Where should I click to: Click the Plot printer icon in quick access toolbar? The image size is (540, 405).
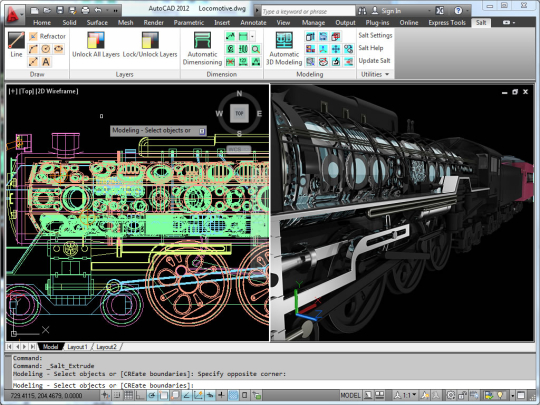[x=85, y=10]
